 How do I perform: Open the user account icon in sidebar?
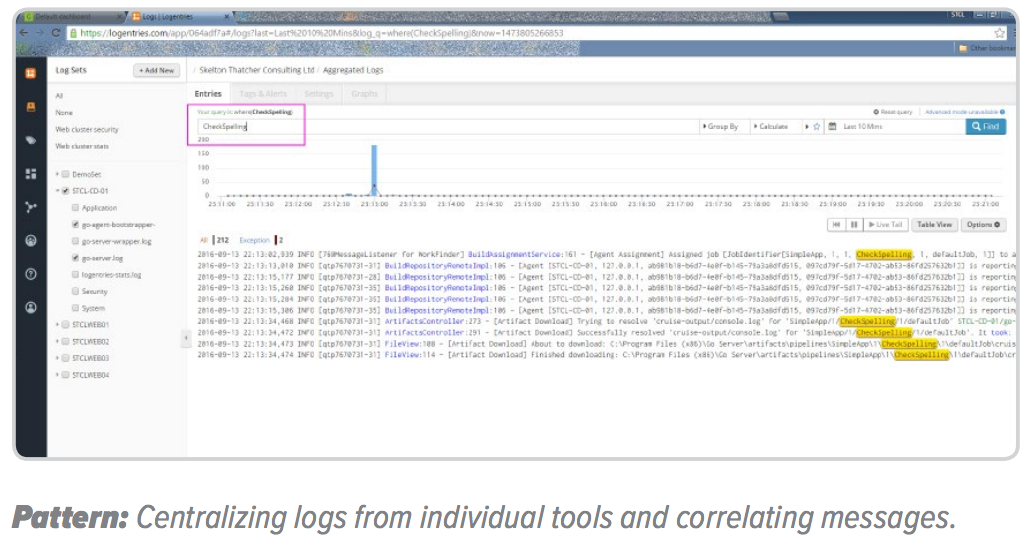click(31, 307)
